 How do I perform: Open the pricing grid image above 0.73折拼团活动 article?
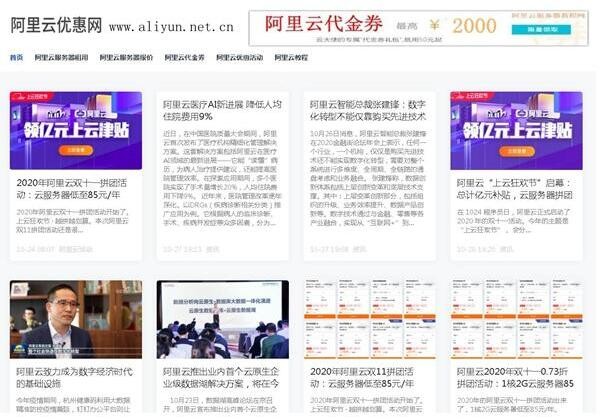(x=517, y=319)
